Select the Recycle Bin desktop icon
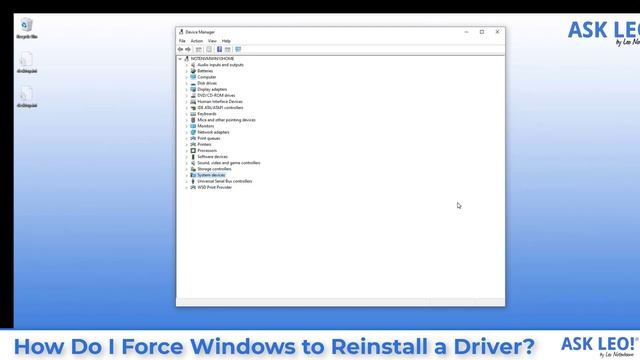Viewport: 640px width, 360px height. 27,28
